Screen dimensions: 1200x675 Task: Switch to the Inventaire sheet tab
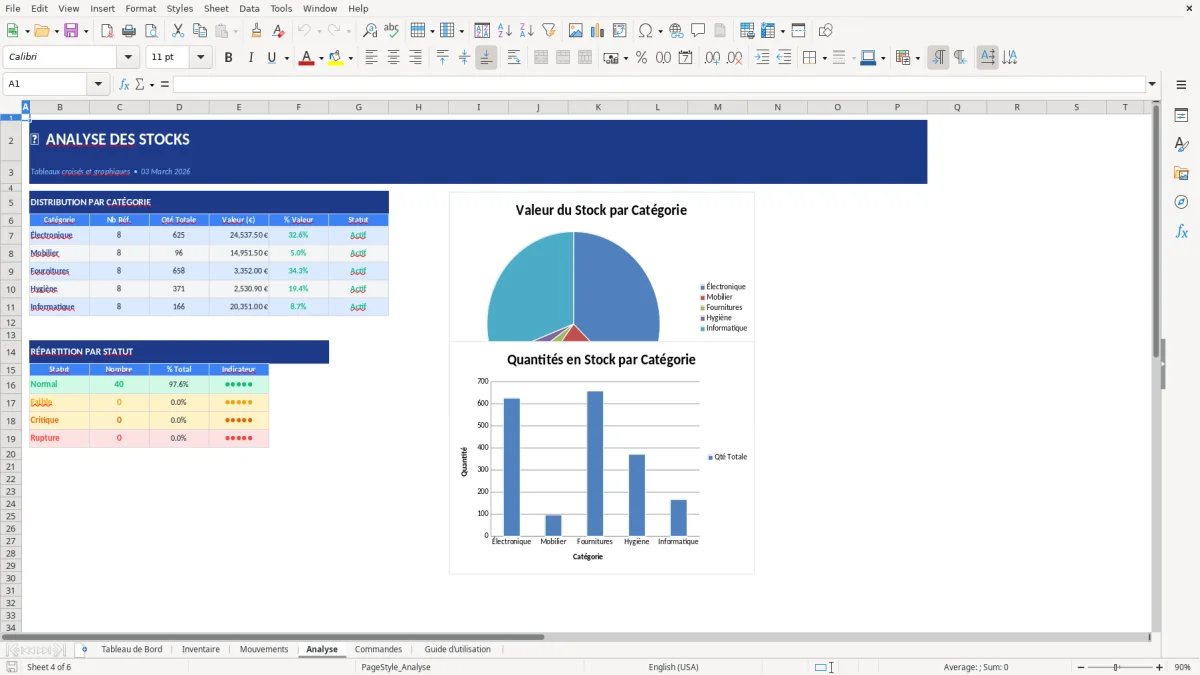(x=201, y=649)
